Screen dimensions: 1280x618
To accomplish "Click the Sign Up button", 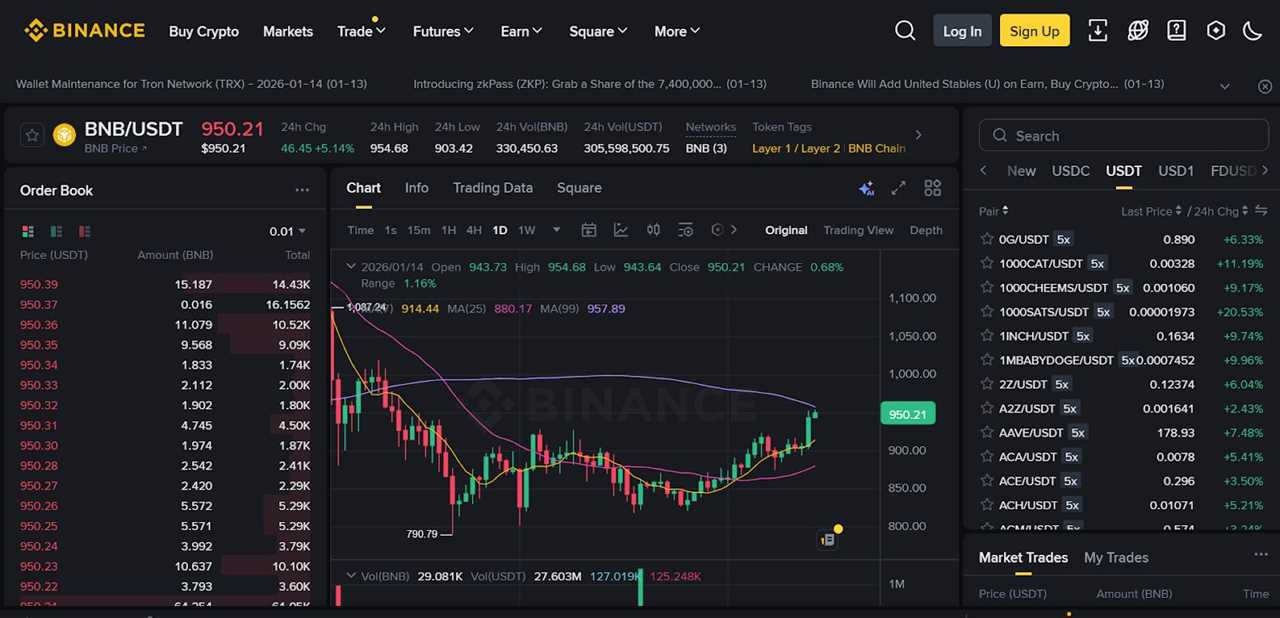I will point(1034,30).
